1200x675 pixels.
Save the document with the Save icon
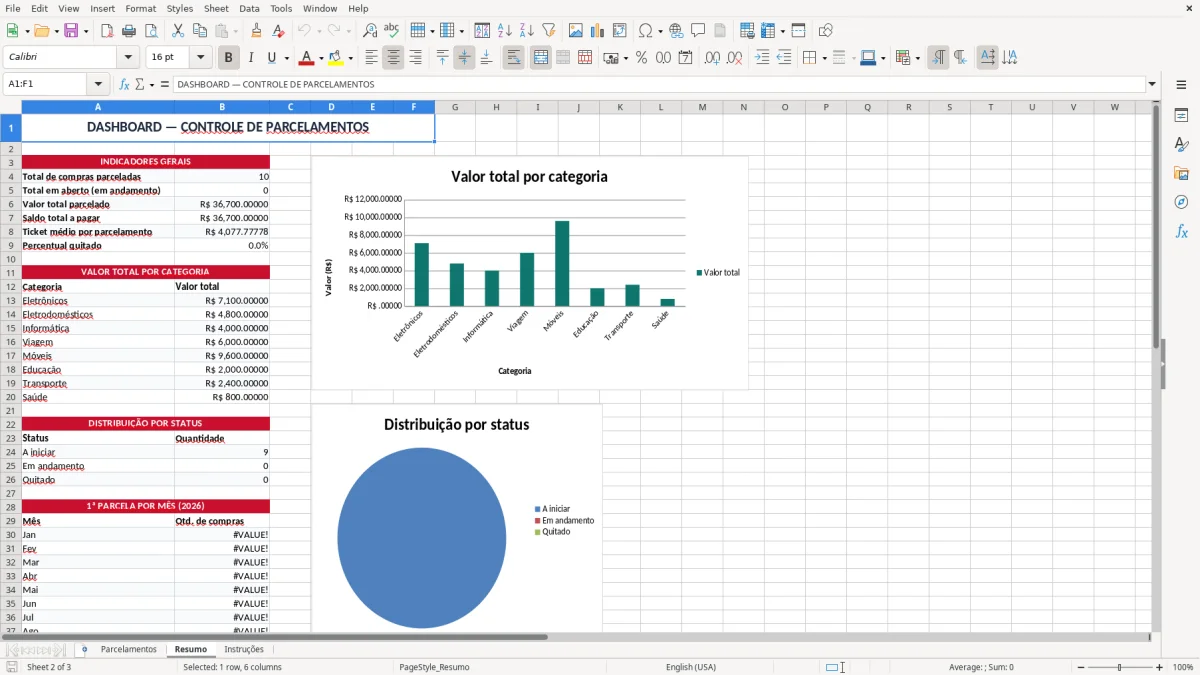[x=71, y=31]
